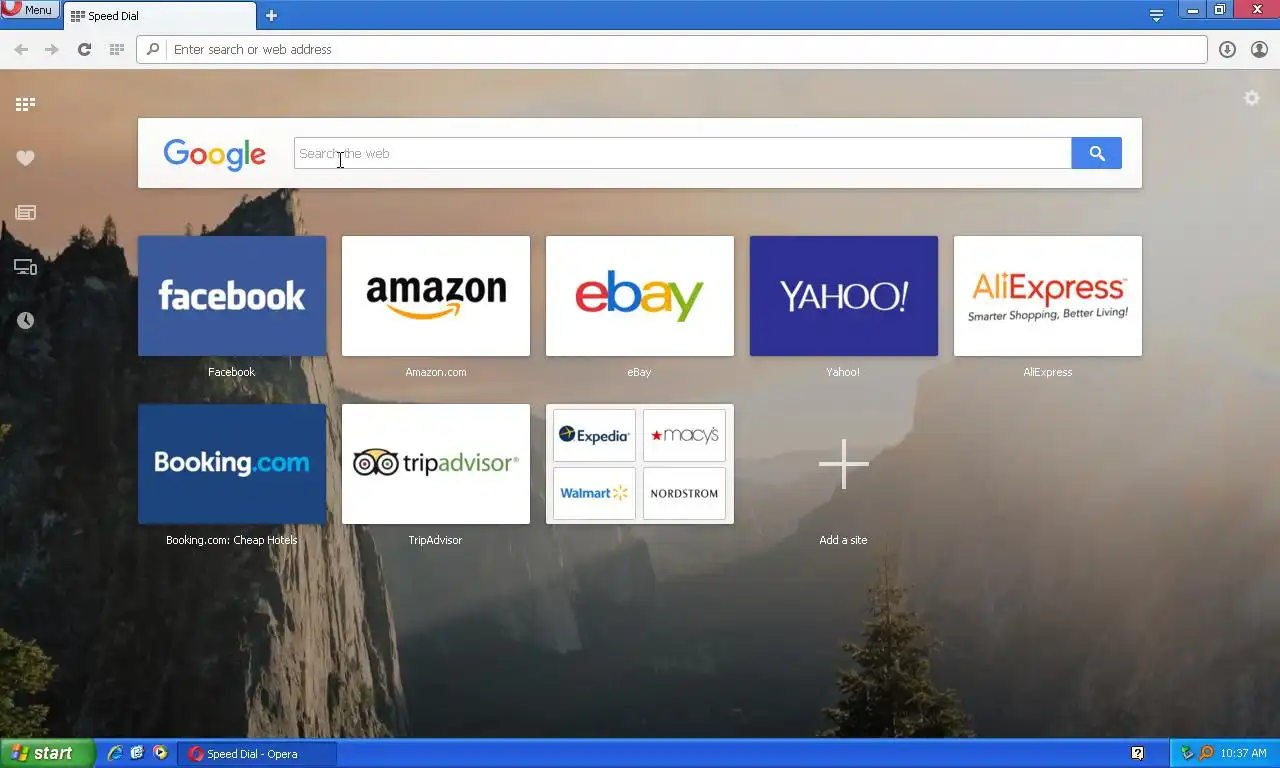Click the Google logo
This screenshot has width=1280, height=768.
pyautogui.click(x=214, y=154)
